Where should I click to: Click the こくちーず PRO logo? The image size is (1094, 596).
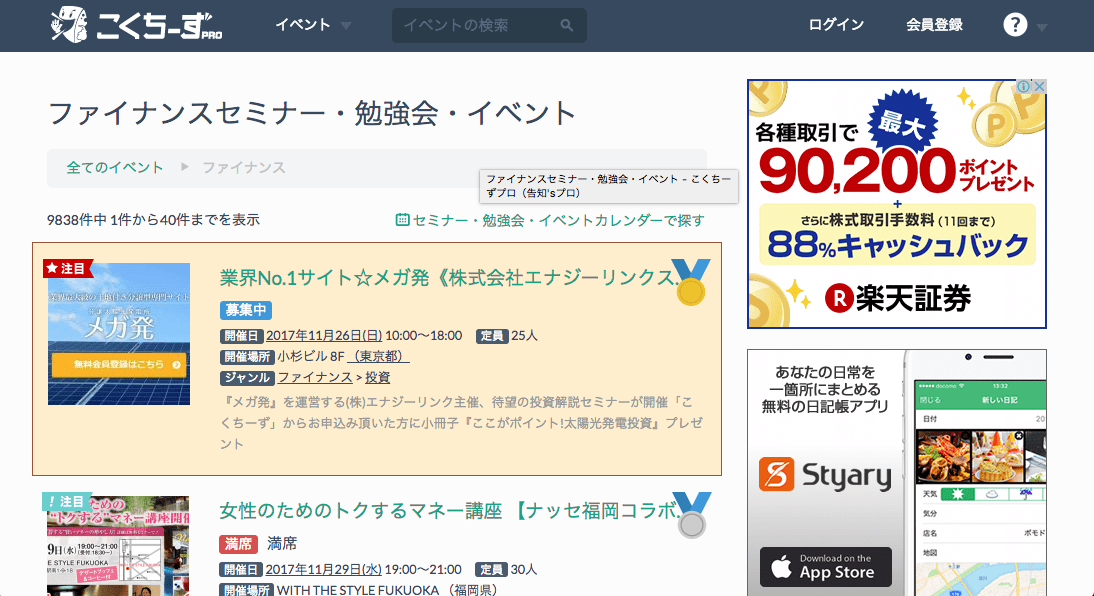tap(136, 25)
